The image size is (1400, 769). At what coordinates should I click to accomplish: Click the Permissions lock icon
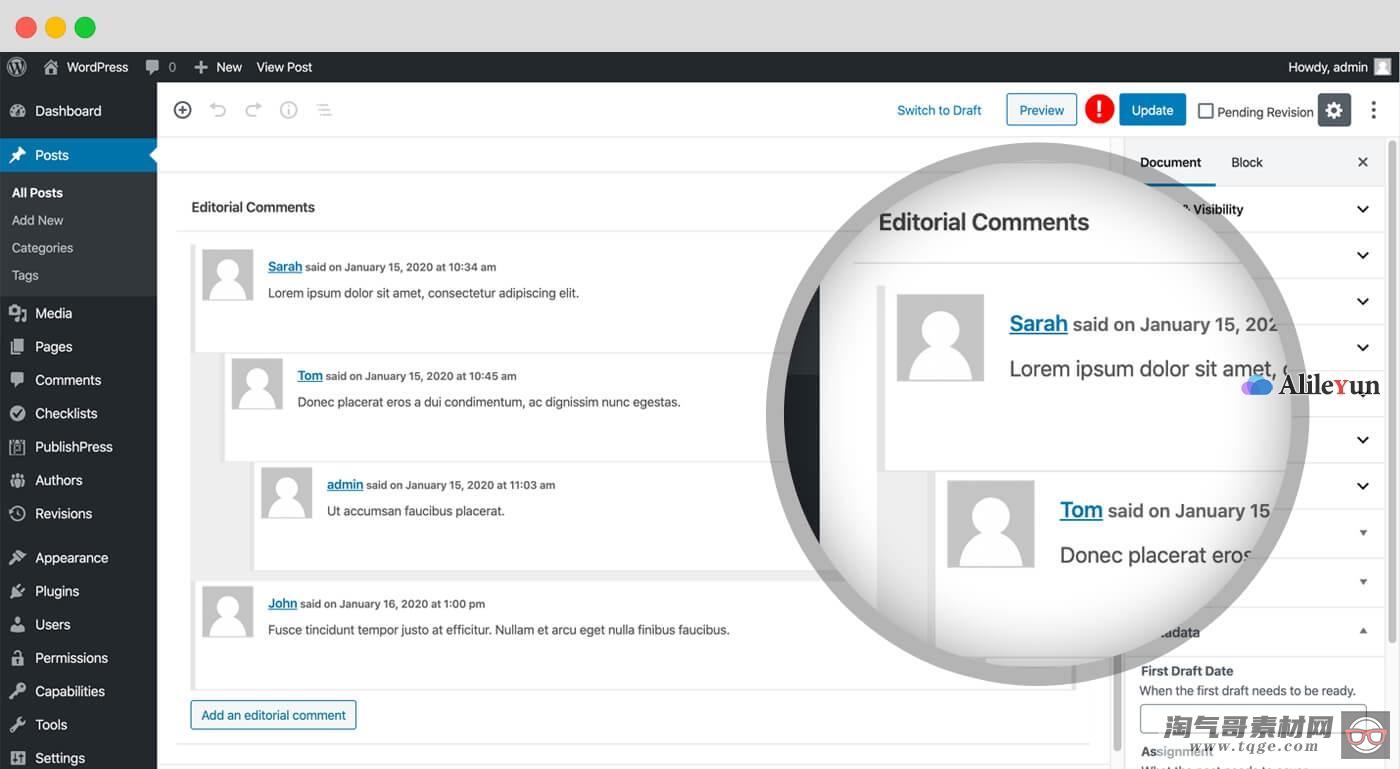(17, 658)
